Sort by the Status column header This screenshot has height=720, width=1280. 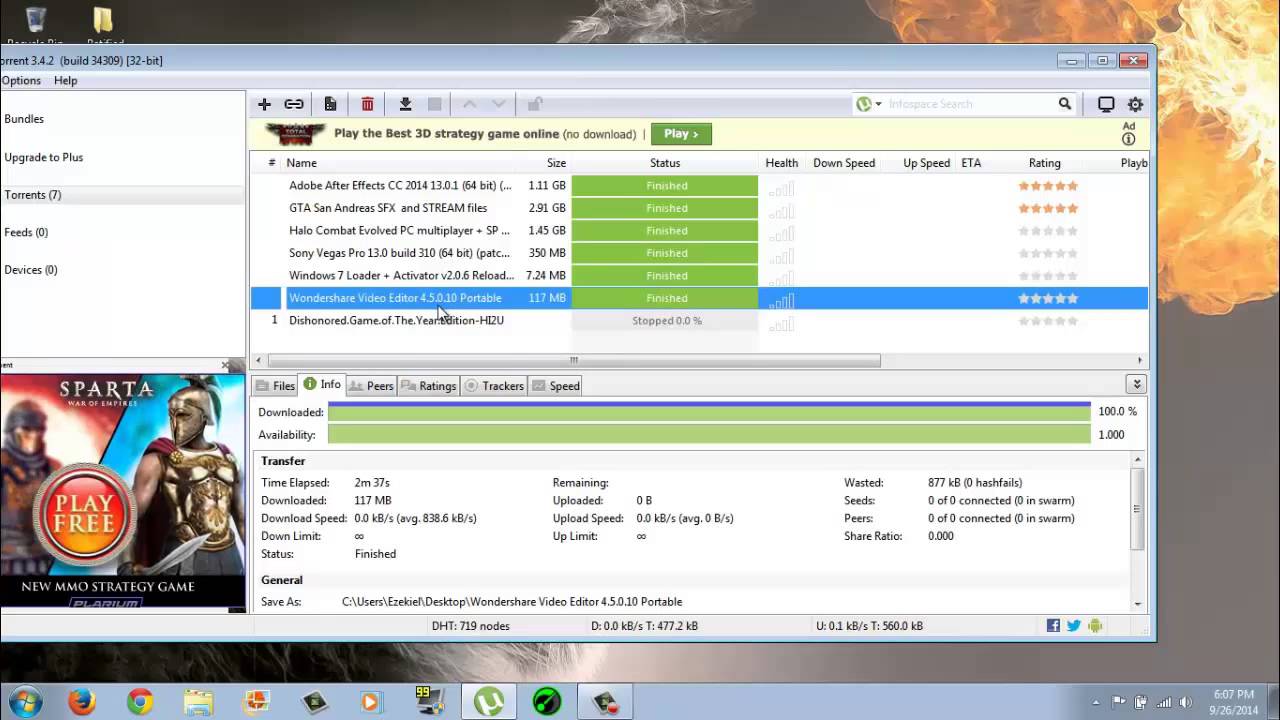pos(665,163)
